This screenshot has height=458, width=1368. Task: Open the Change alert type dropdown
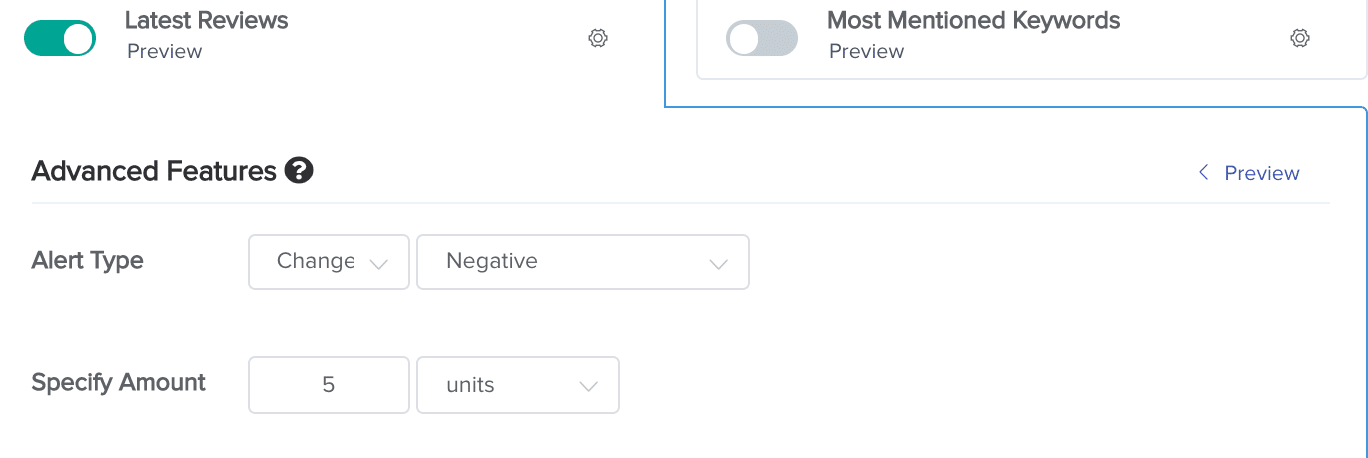329,262
